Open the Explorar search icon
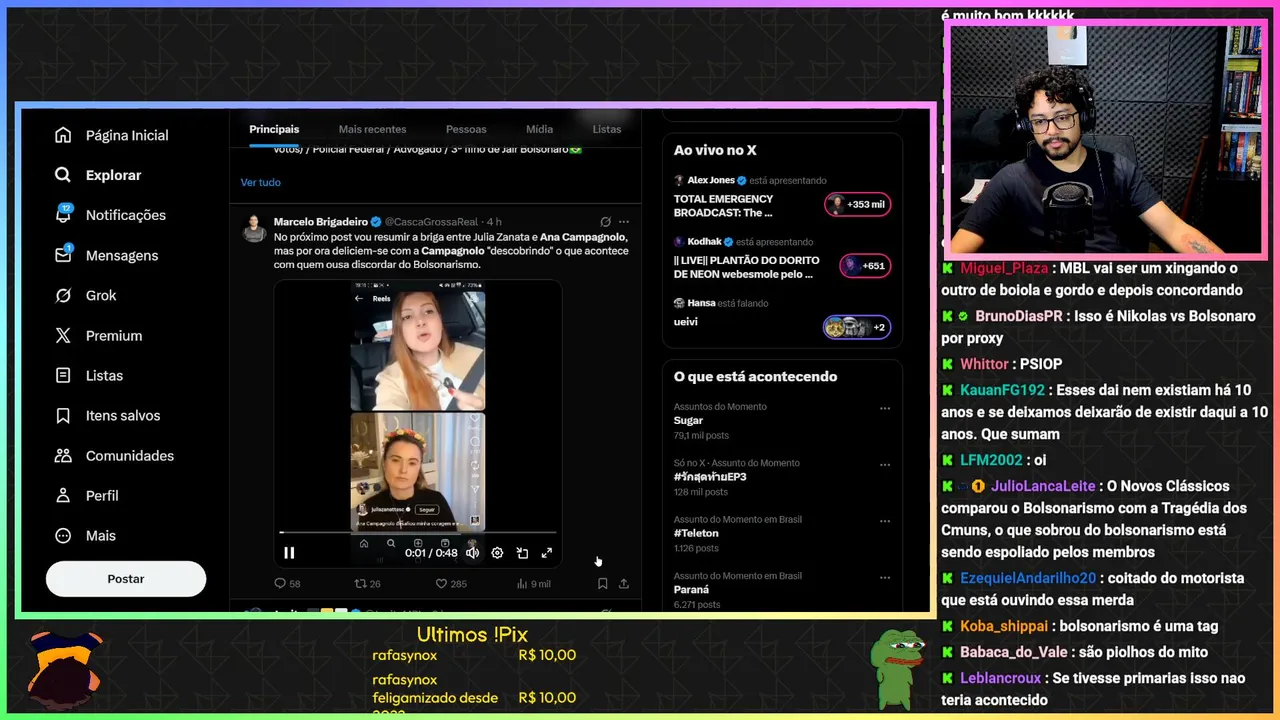 click(63, 175)
